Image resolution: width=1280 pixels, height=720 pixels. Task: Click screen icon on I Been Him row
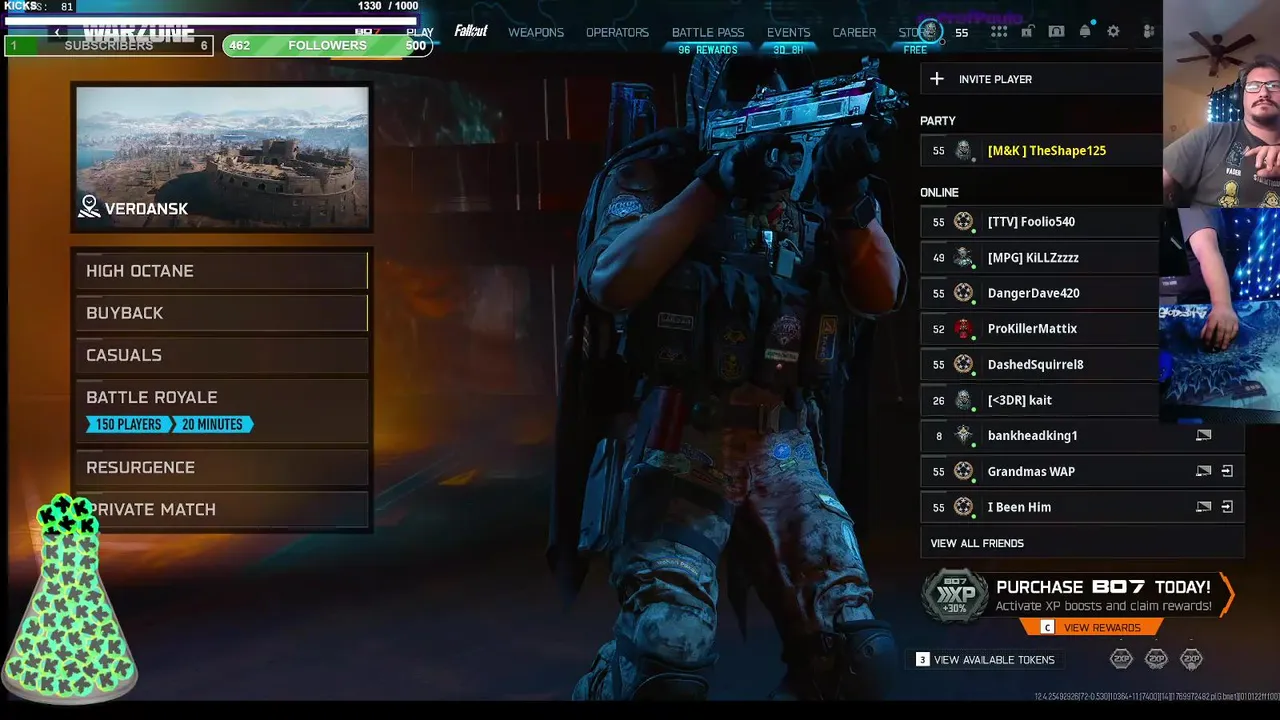[x=1204, y=507]
